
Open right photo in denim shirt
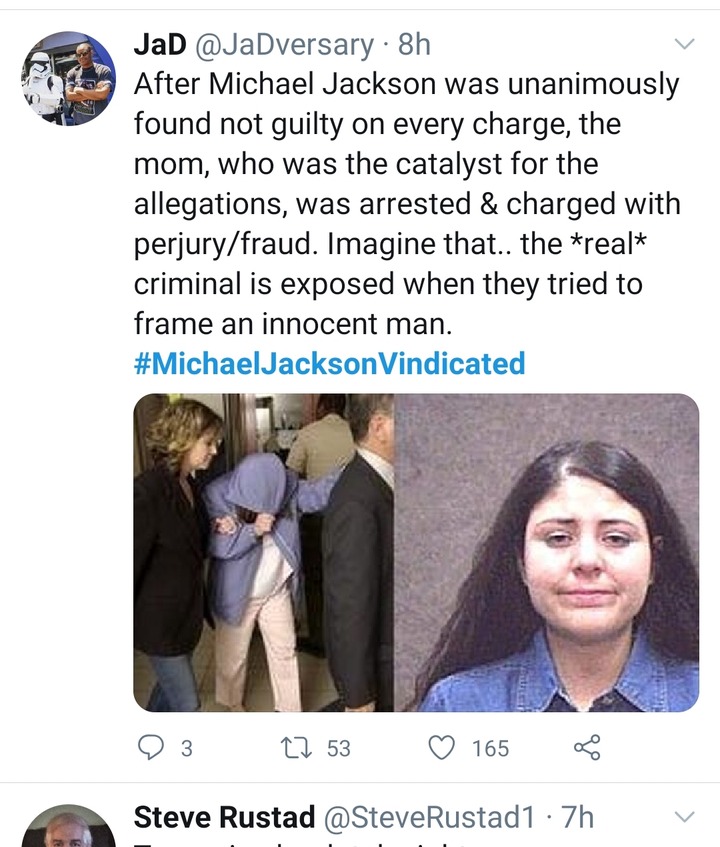click(547, 553)
